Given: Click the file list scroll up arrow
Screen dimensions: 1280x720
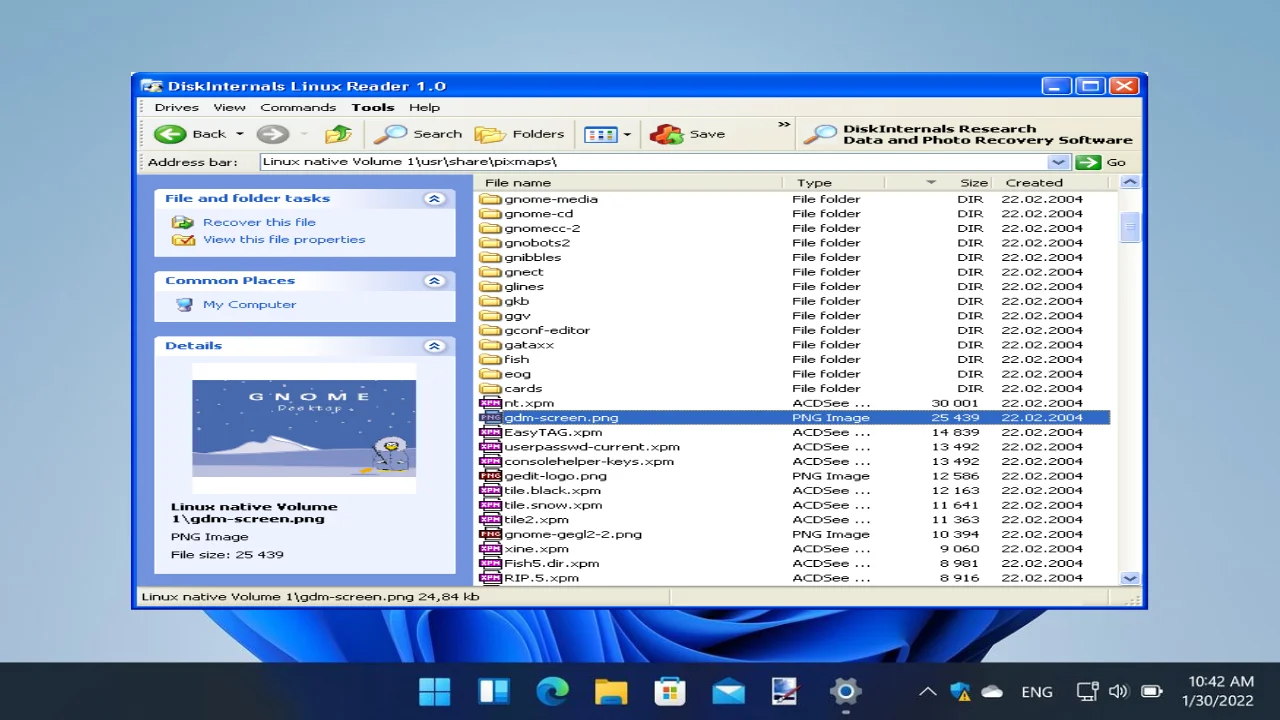Looking at the screenshot, I should point(1130,182).
